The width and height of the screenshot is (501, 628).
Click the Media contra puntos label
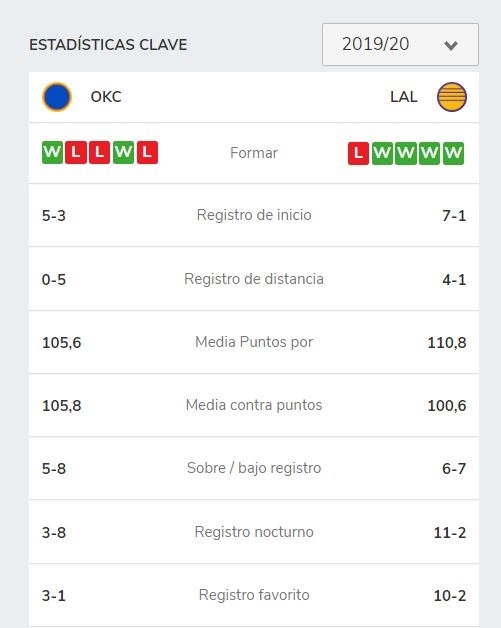pos(254,405)
